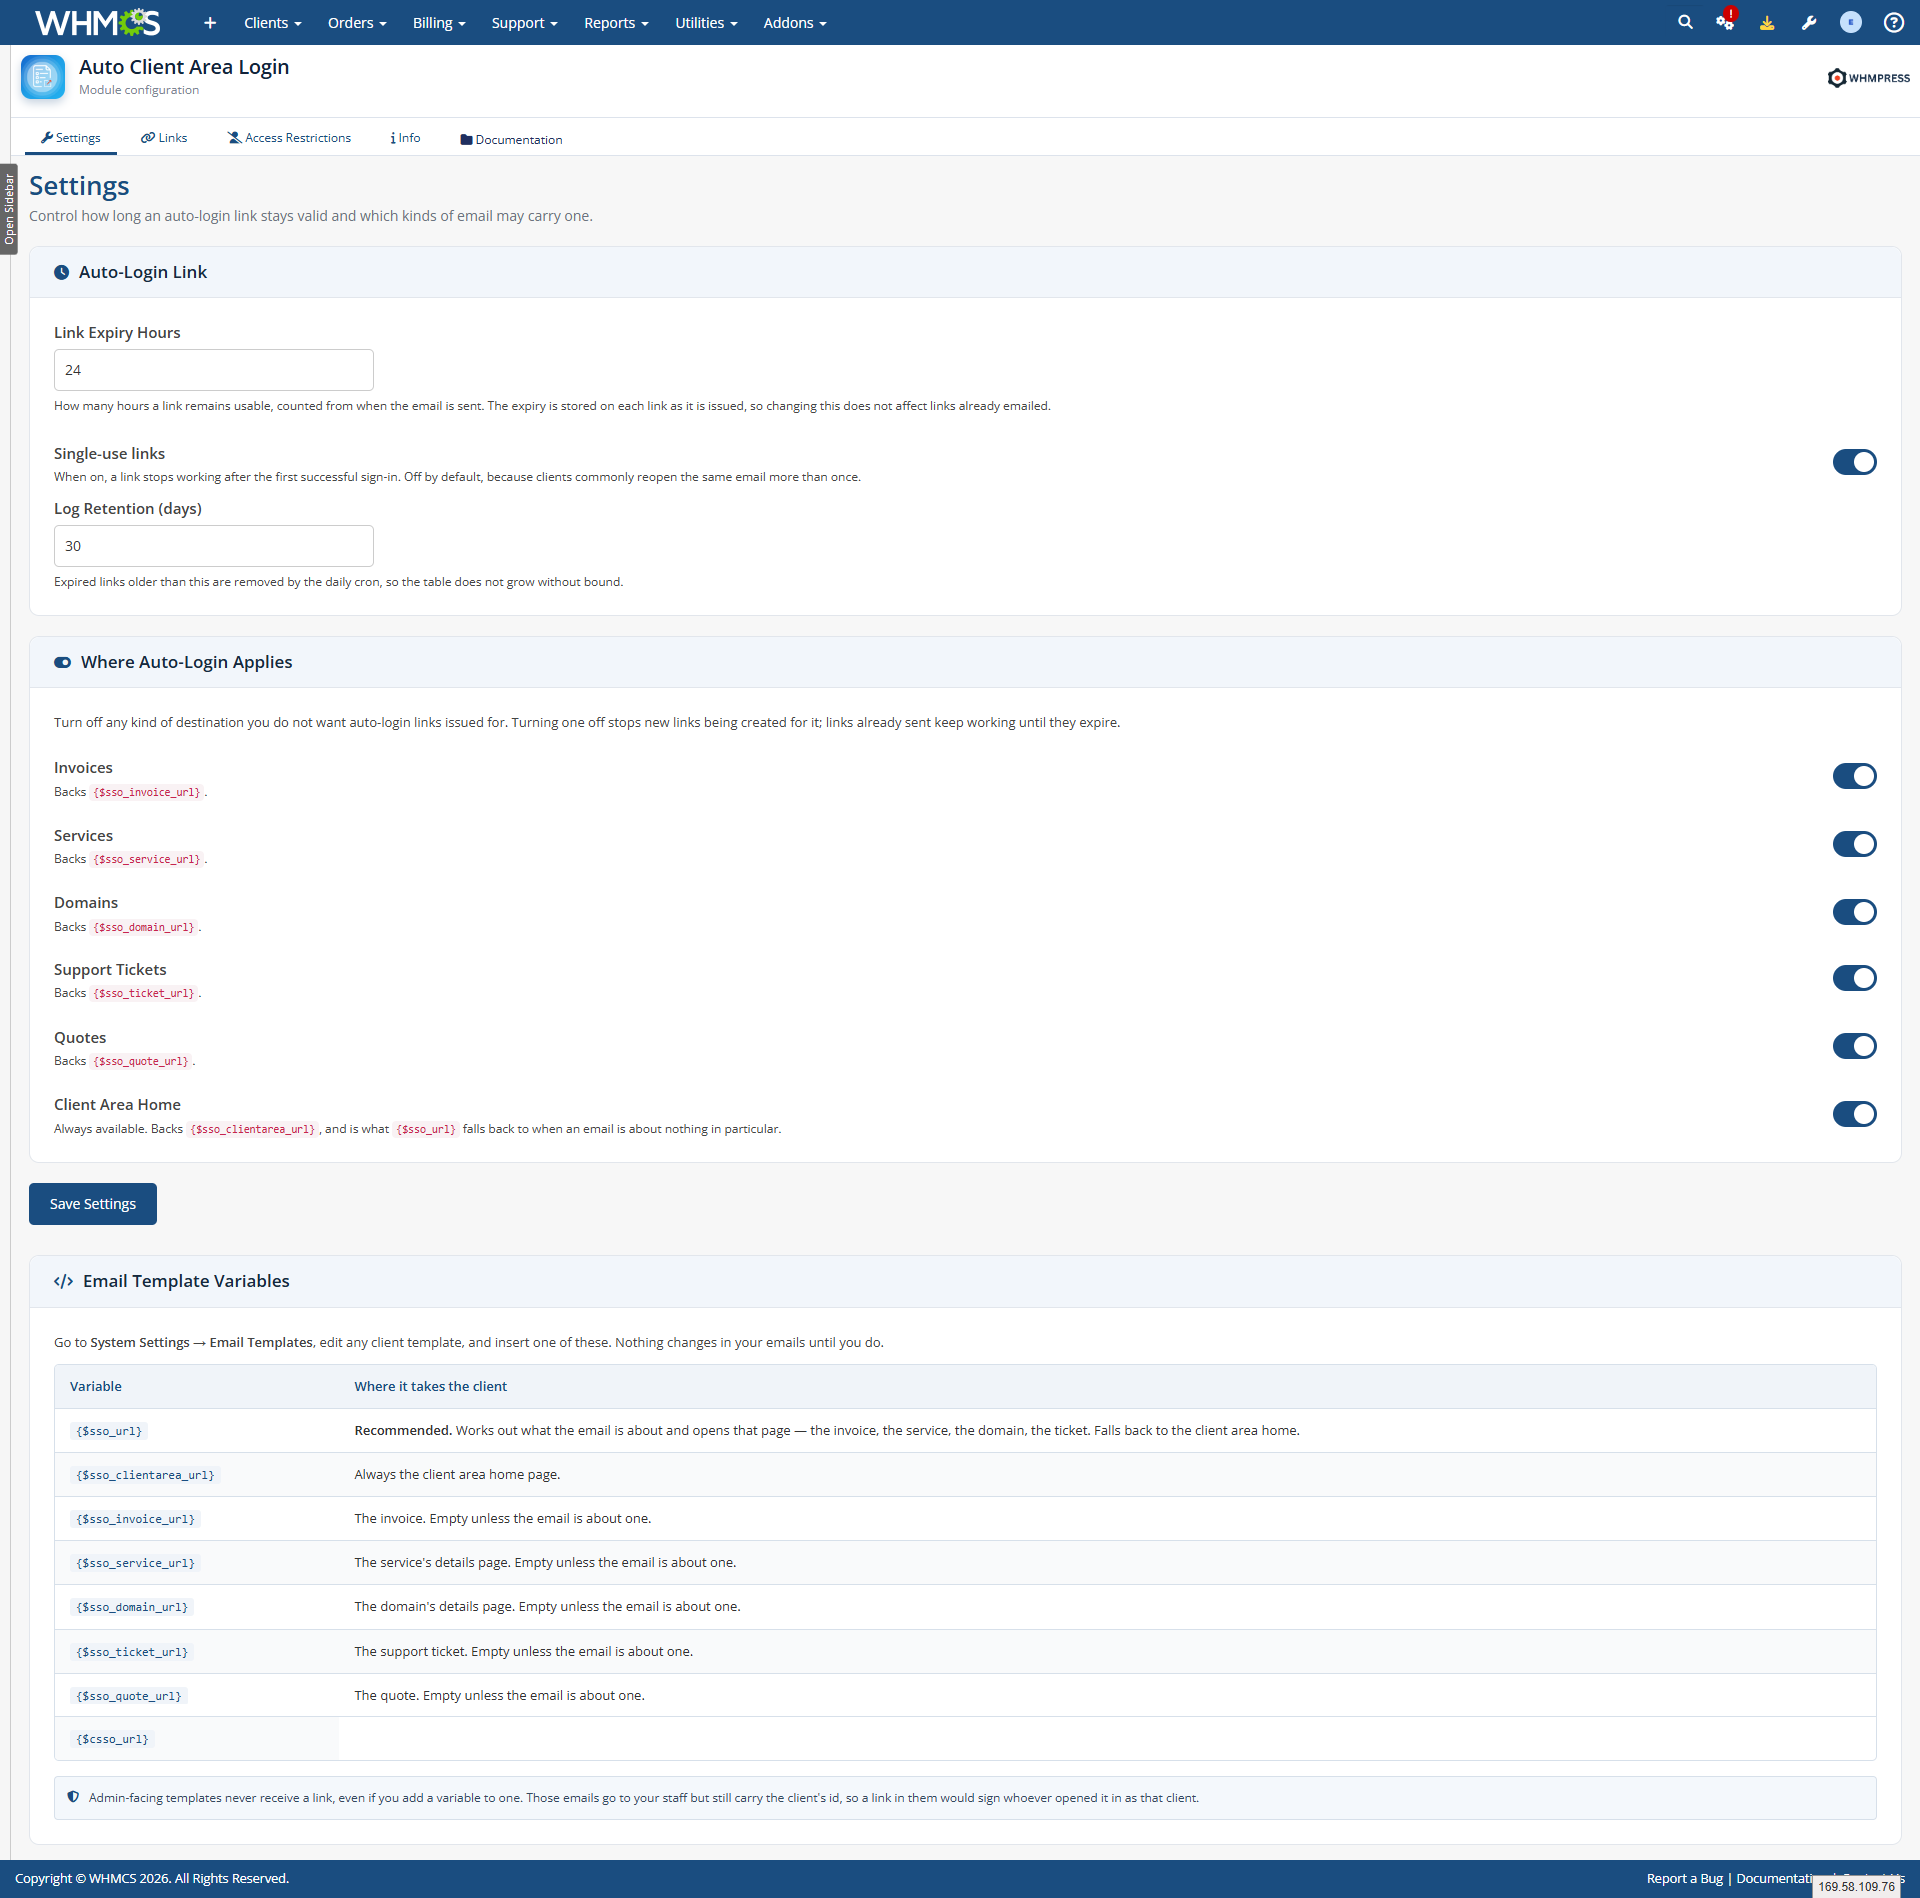Go to the Info tab
Screen dimensions: 1920x1898
(x=405, y=138)
